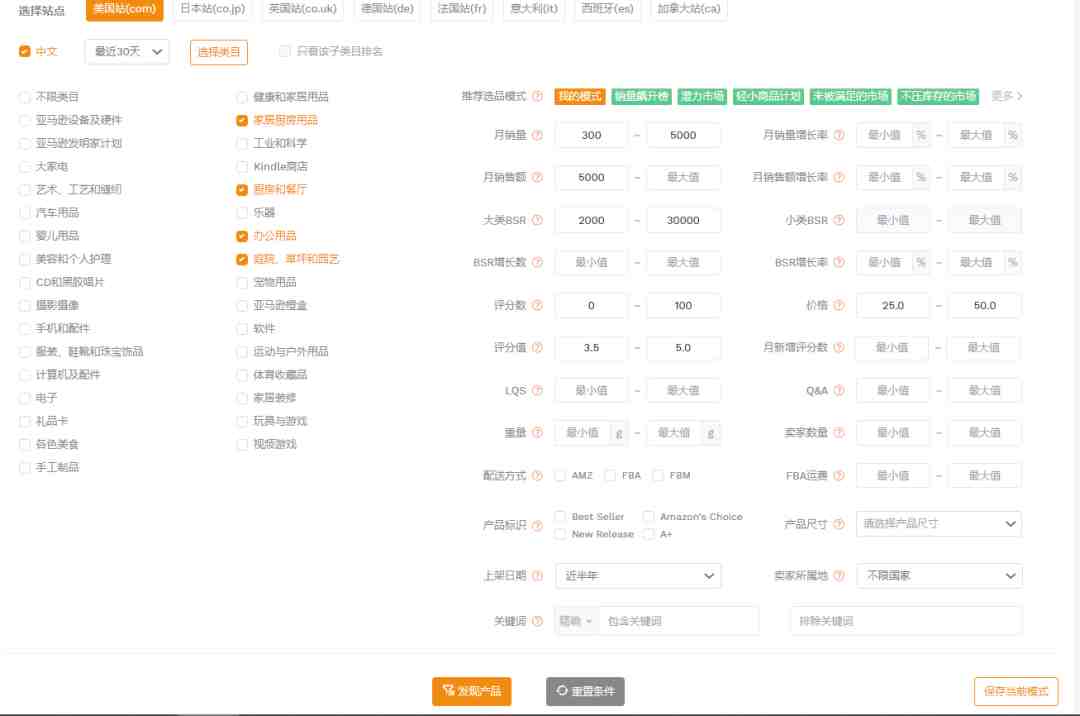Viewport: 1080px width, 716px height.
Task: Tick the New Release checkbox
Action: 560,534
